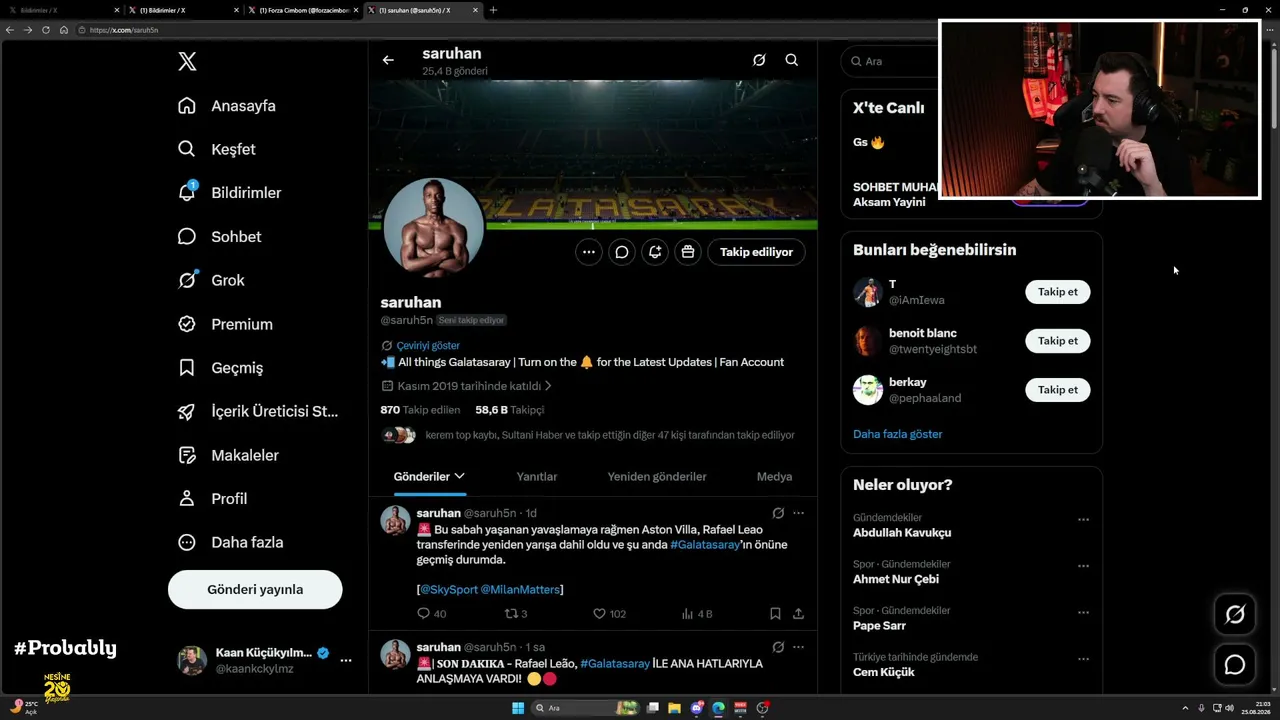
Task: Click Daha fazla göster link
Action: pos(897,434)
